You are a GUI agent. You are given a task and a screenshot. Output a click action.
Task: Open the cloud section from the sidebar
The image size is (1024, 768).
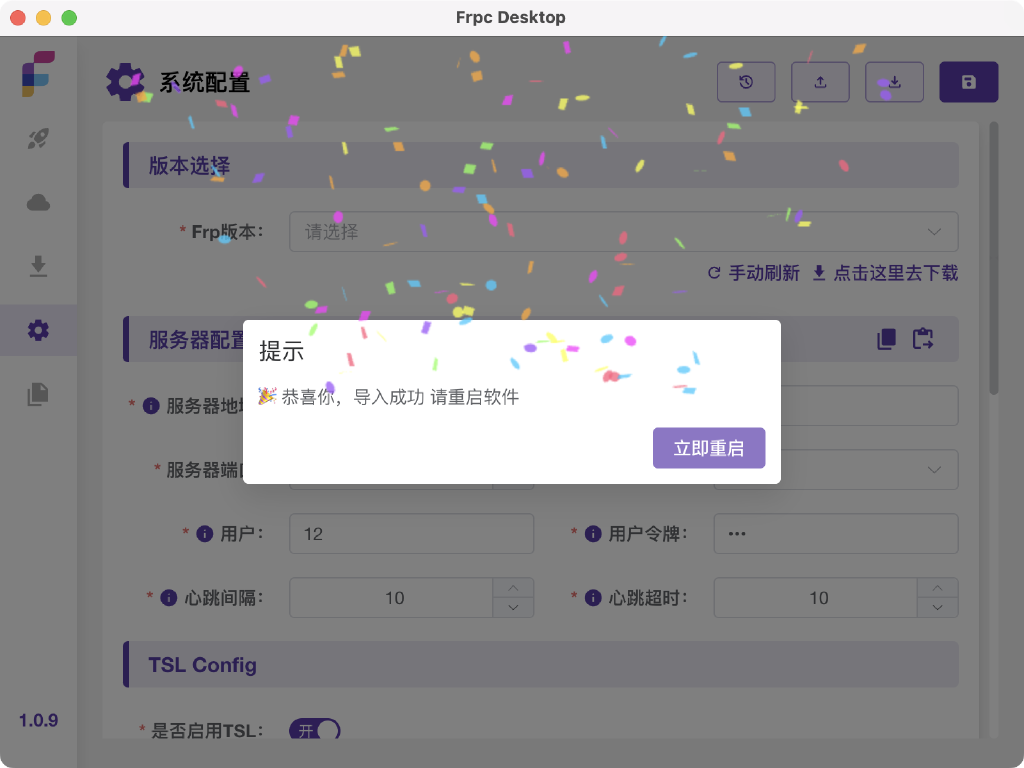coord(38,202)
